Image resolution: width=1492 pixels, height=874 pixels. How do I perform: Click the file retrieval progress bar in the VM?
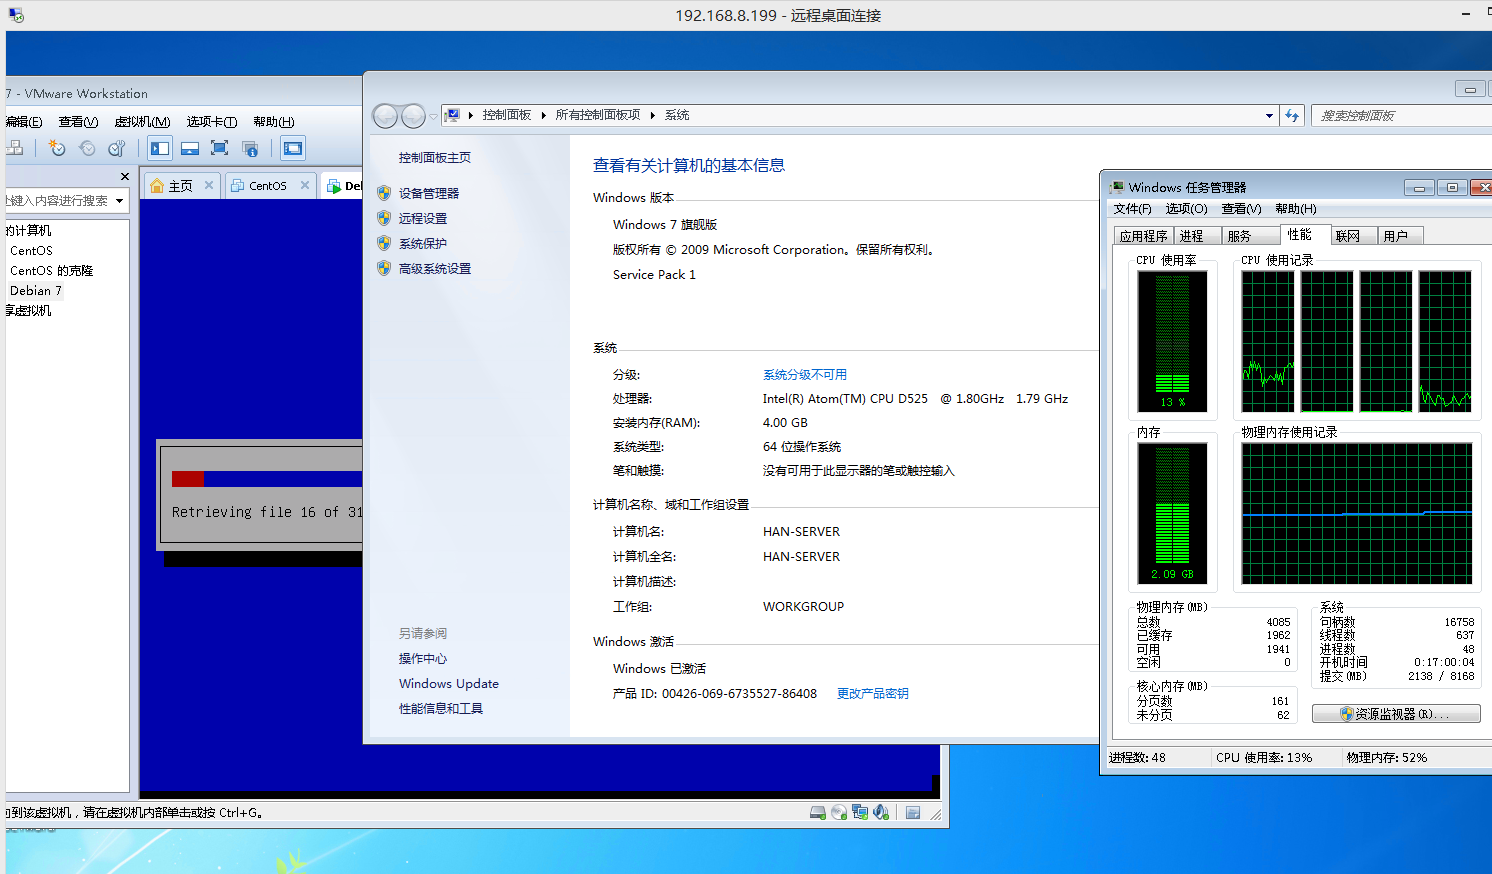point(266,479)
